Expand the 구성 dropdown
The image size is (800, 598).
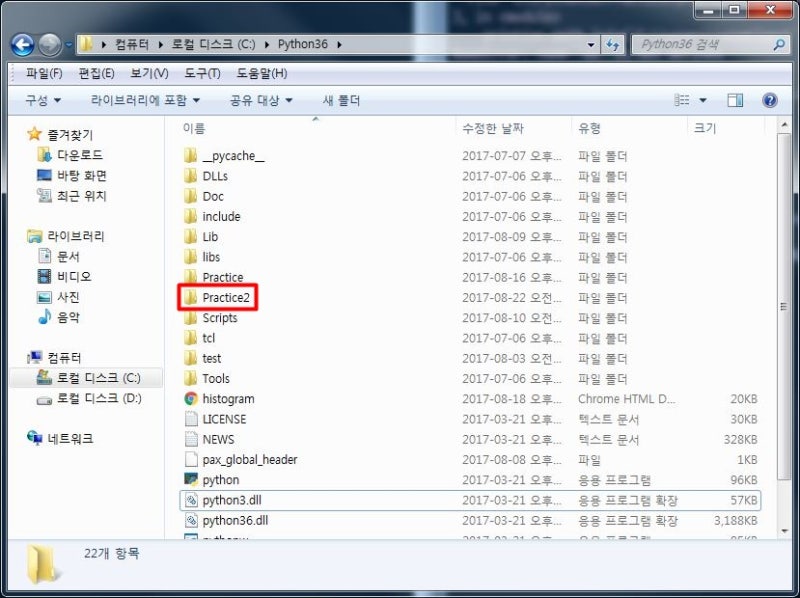pos(43,100)
